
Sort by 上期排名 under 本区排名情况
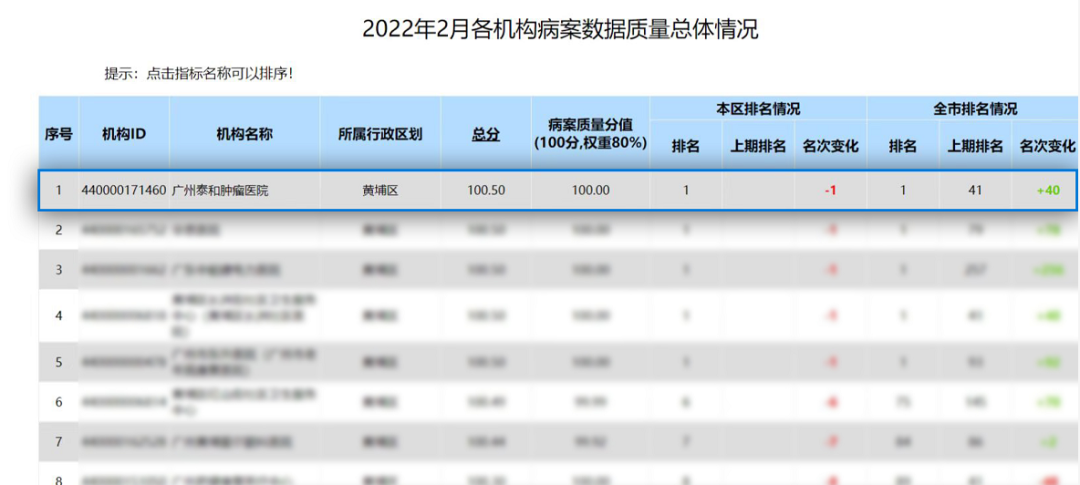[758, 146]
